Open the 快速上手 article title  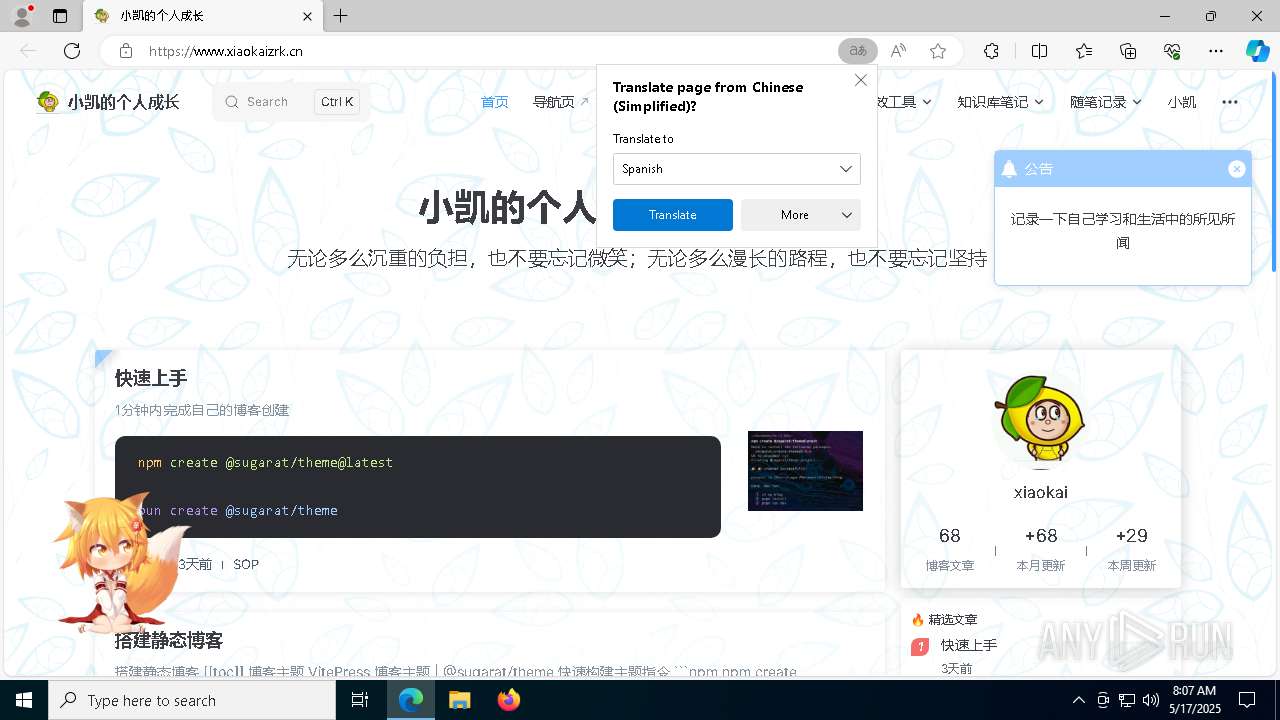coord(151,378)
